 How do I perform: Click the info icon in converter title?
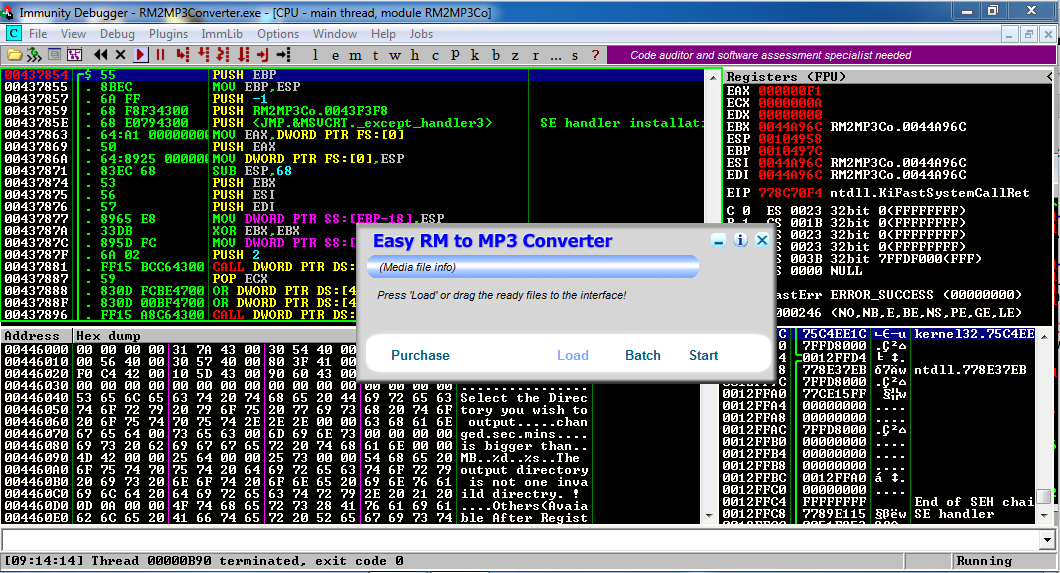pyautogui.click(x=740, y=240)
